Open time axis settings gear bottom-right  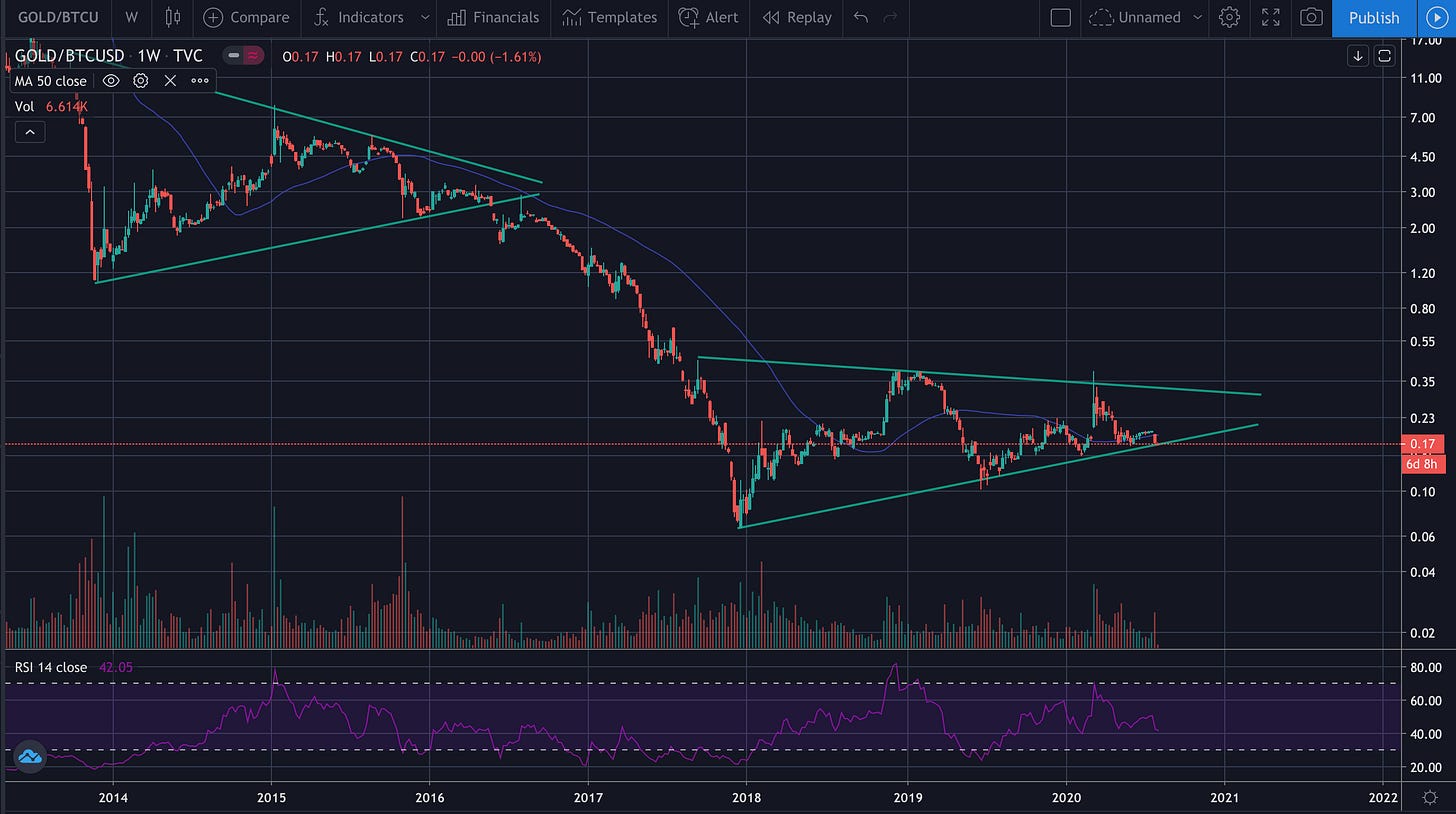pos(1431,796)
